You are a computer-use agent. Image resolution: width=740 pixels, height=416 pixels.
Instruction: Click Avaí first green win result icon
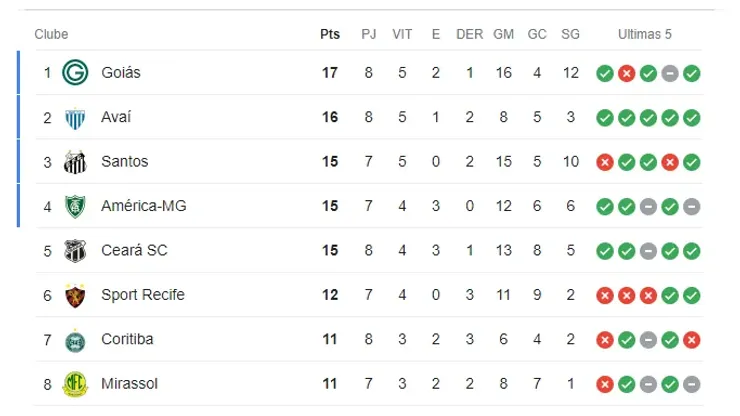pos(604,118)
